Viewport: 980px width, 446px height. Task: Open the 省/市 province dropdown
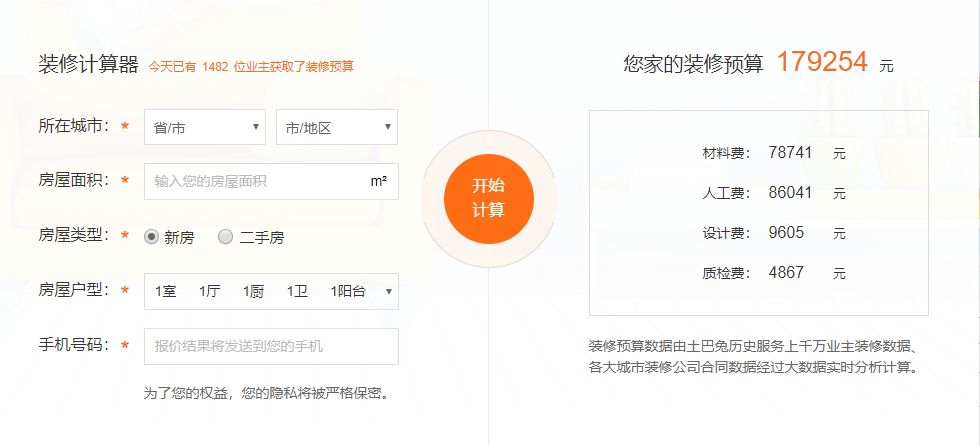point(205,127)
